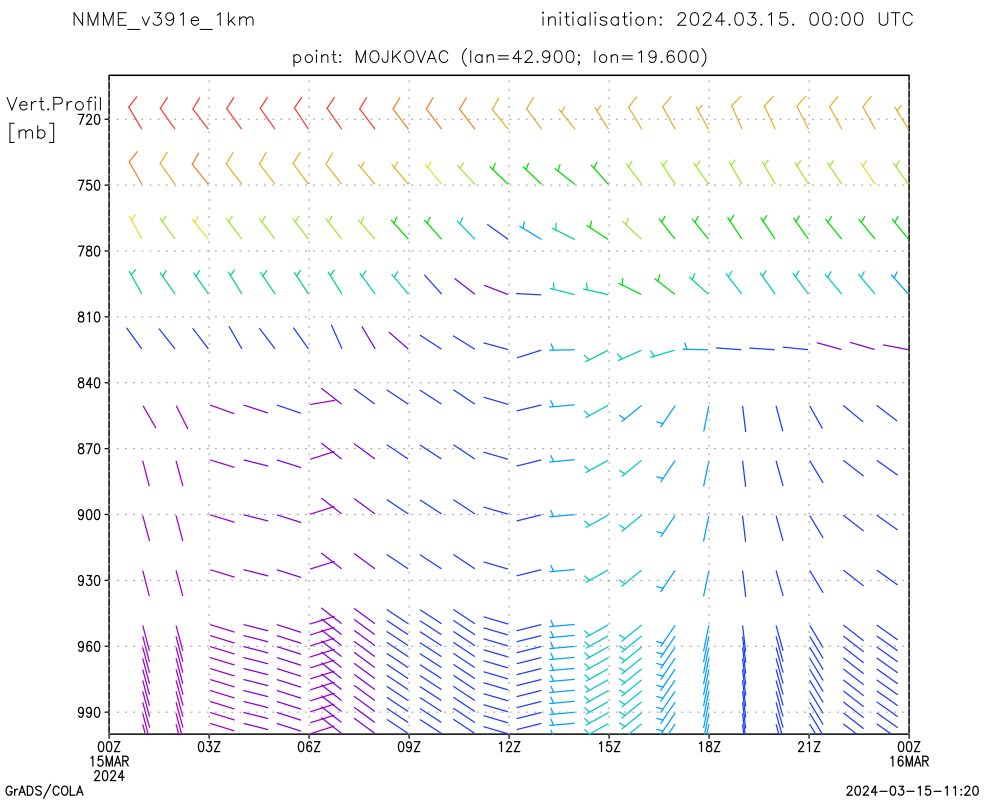Image resolution: width=1000 pixels, height=800 pixels.
Task: Click the 00Z 15MAR 2024 time label
Action: click(109, 761)
